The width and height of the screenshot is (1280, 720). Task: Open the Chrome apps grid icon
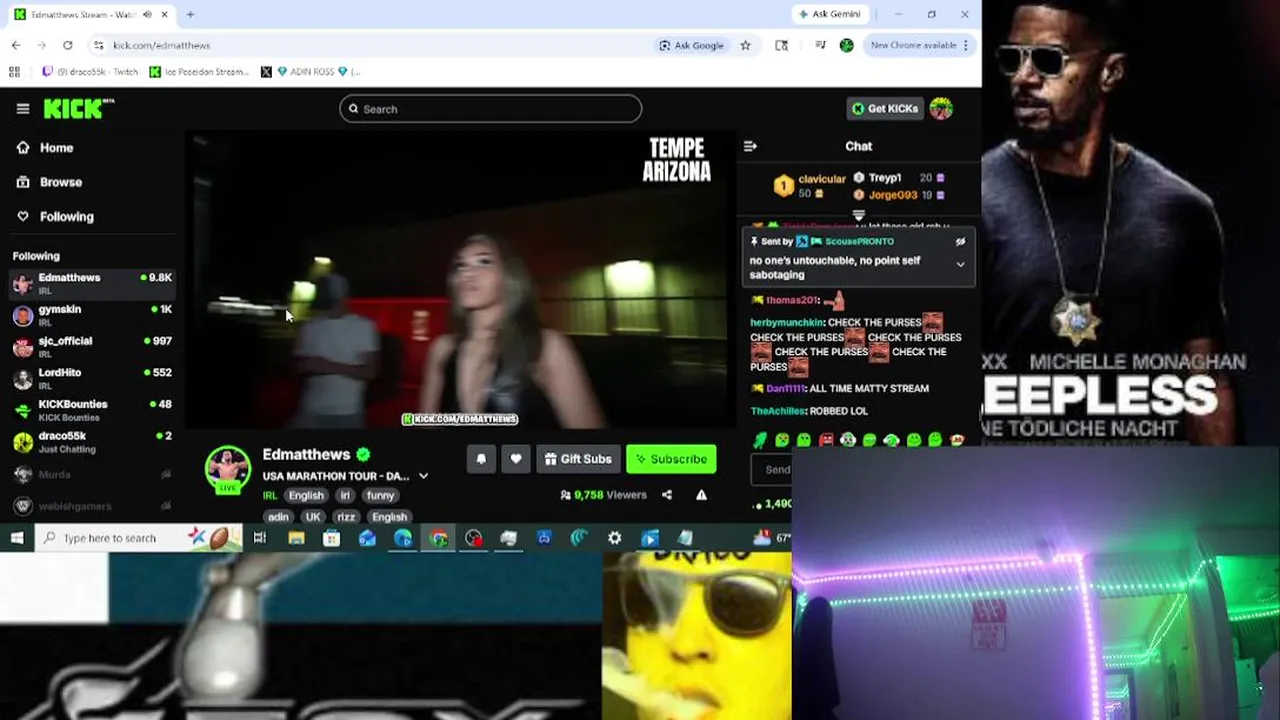point(14,72)
